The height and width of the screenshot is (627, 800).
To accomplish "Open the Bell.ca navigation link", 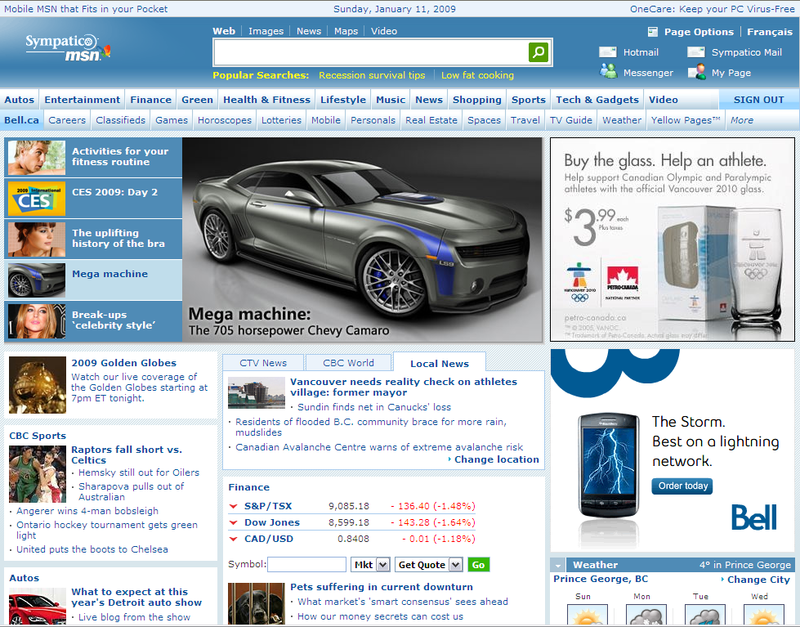I will (x=21, y=120).
